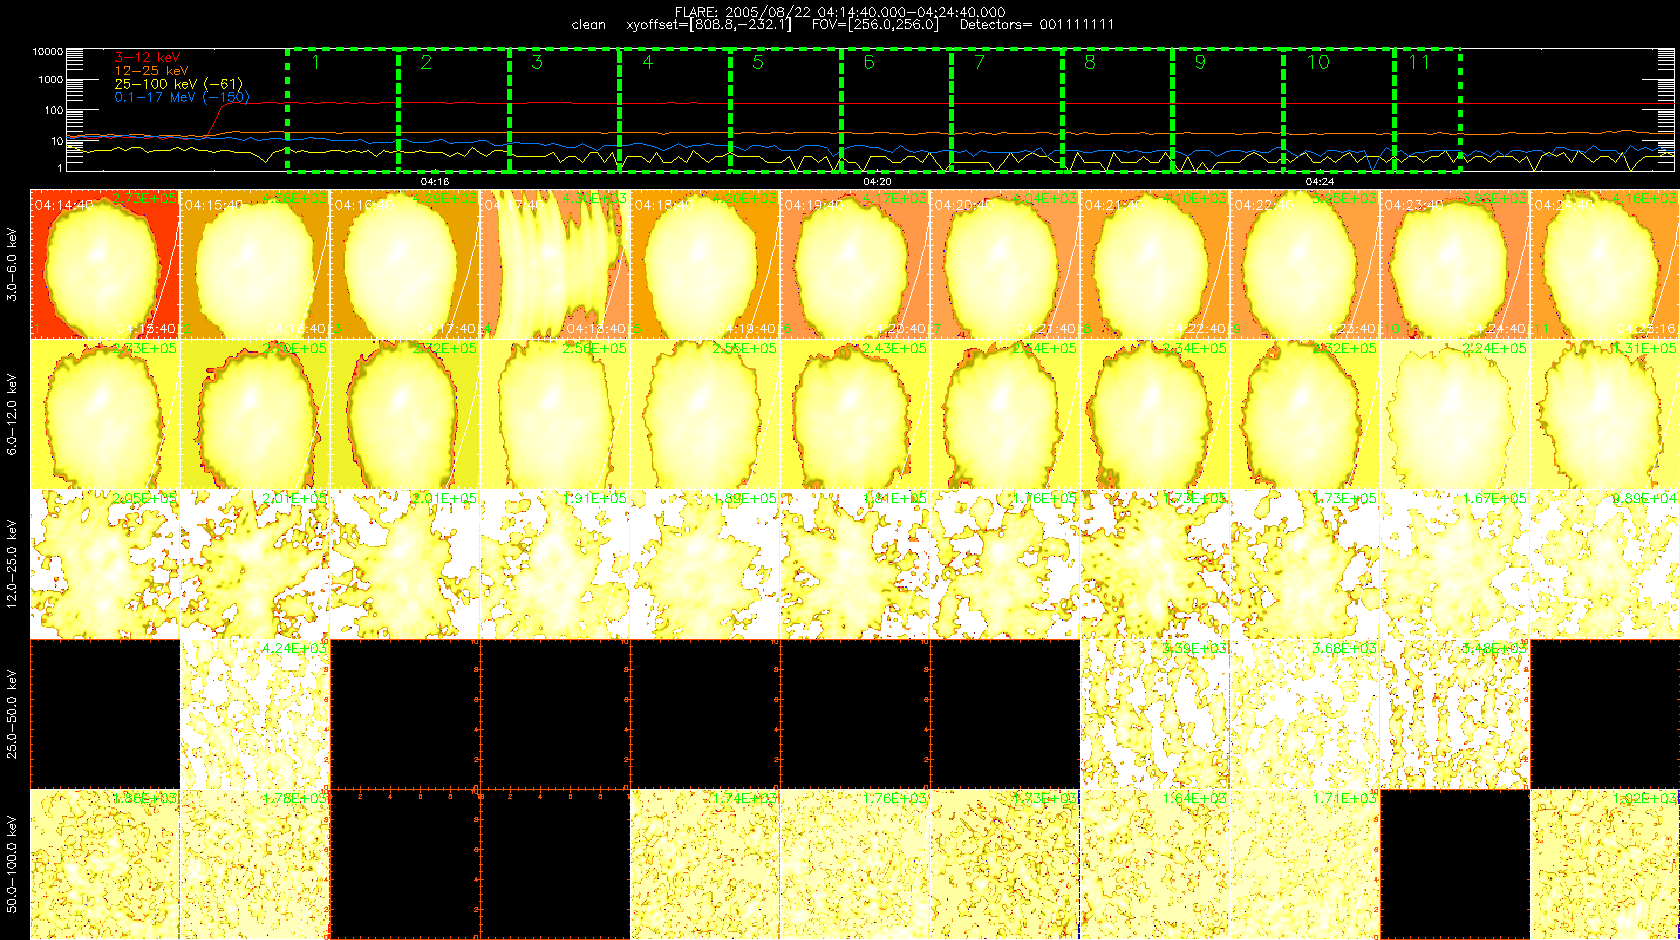Click the yellow 25-100 keV (-61) legend entry
Viewport: 1680px width, 940px height.
(x=178, y=84)
